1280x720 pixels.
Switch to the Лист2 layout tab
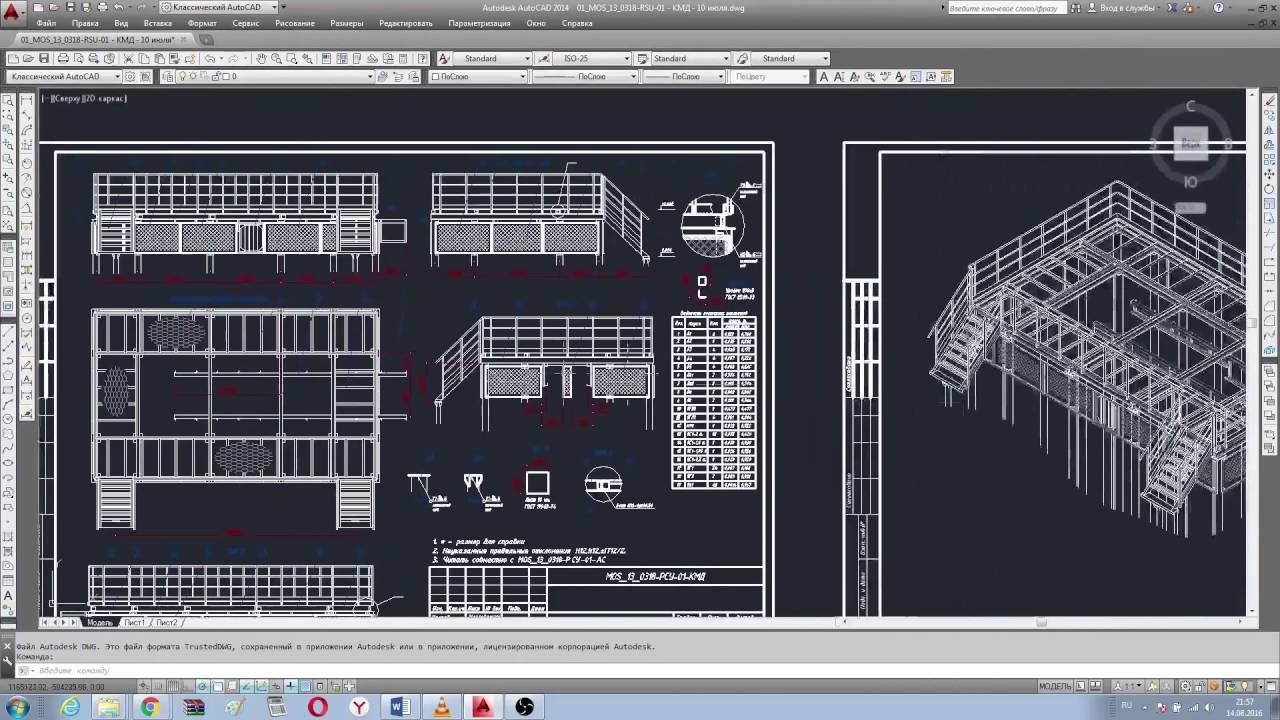tap(167, 623)
